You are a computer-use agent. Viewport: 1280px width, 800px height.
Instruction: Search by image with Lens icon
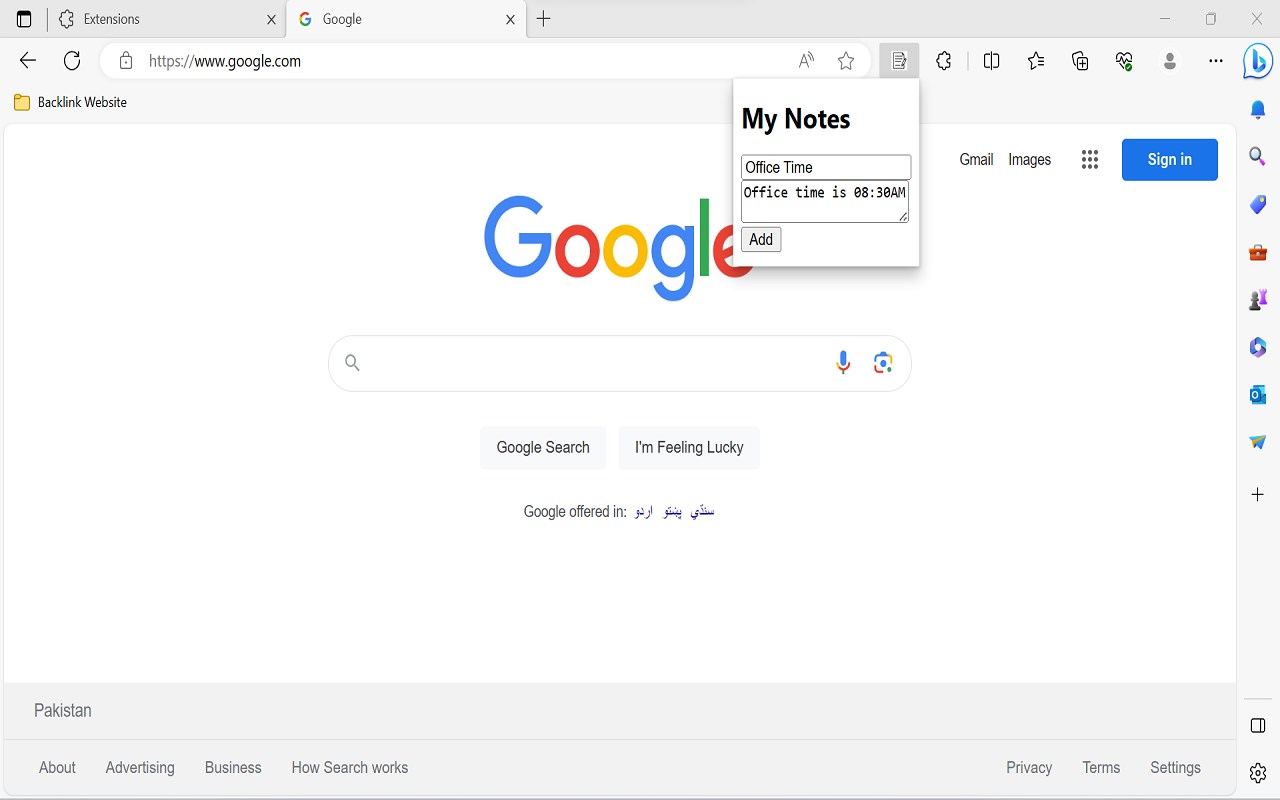tap(883, 363)
